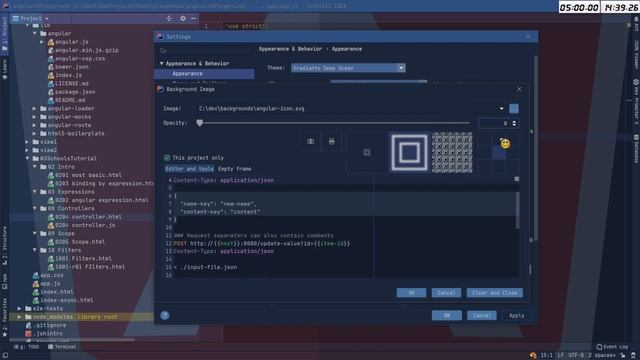Open the Database tool window on right edge
Screen dimensions: 640x360
[x=636, y=149]
